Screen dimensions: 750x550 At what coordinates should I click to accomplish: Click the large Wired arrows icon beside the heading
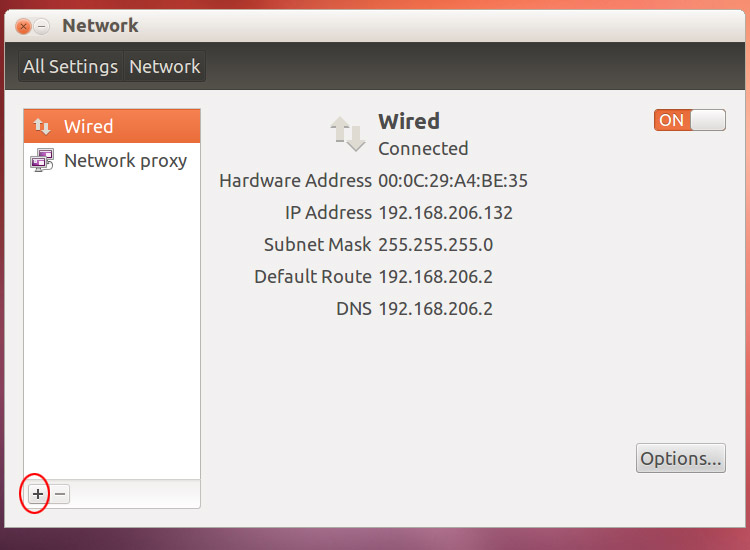tap(348, 134)
